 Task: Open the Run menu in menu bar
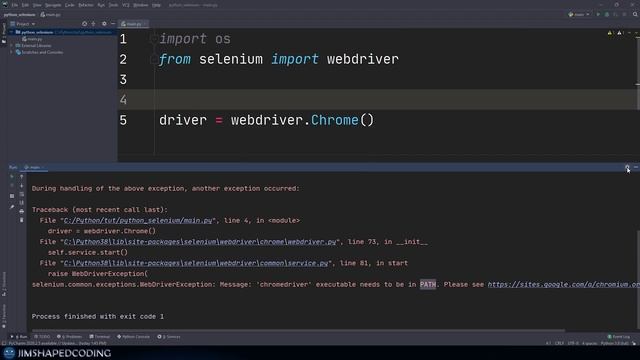pyautogui.click(x=101, y=5)
